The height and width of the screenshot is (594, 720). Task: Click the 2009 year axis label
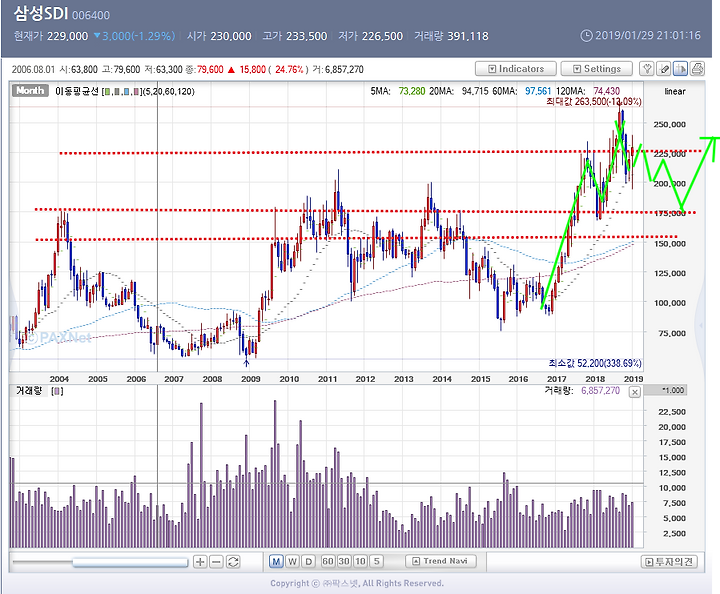[251, 379]
